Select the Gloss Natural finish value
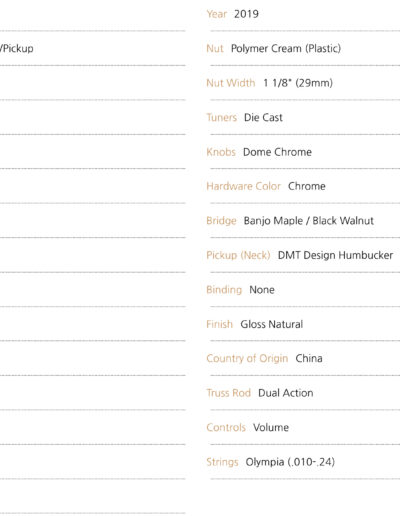This screenshot has height=516, width=400. [x=271, y=324]
